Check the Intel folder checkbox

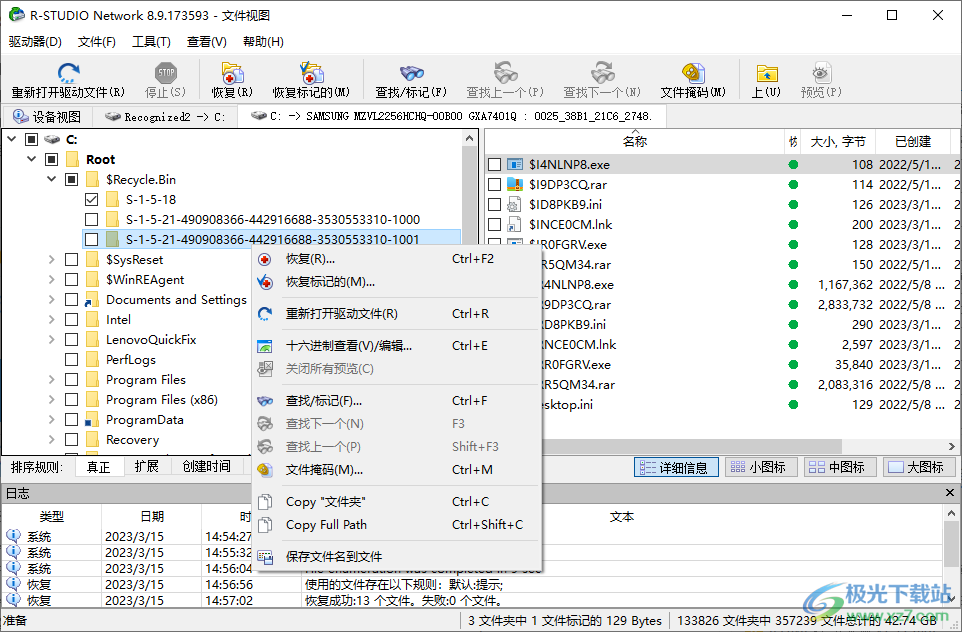coord(71,321)
